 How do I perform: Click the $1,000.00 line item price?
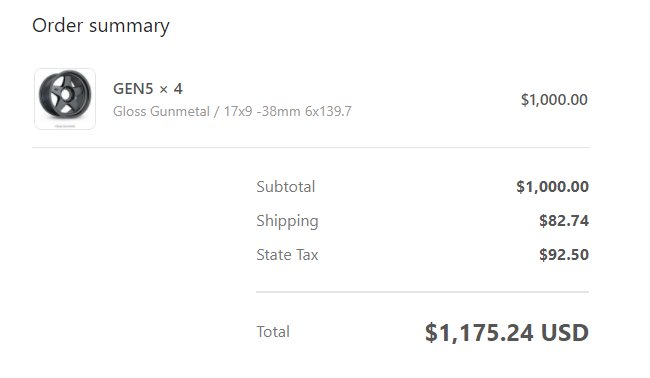(554, 100)
